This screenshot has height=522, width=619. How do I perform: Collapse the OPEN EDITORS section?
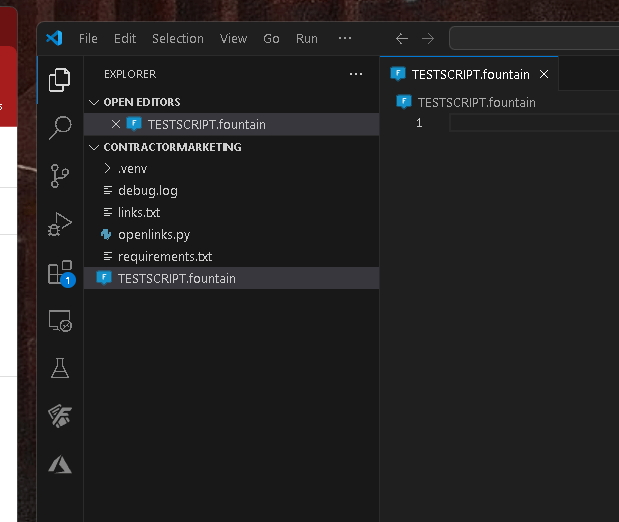click(x=94, y=102)
